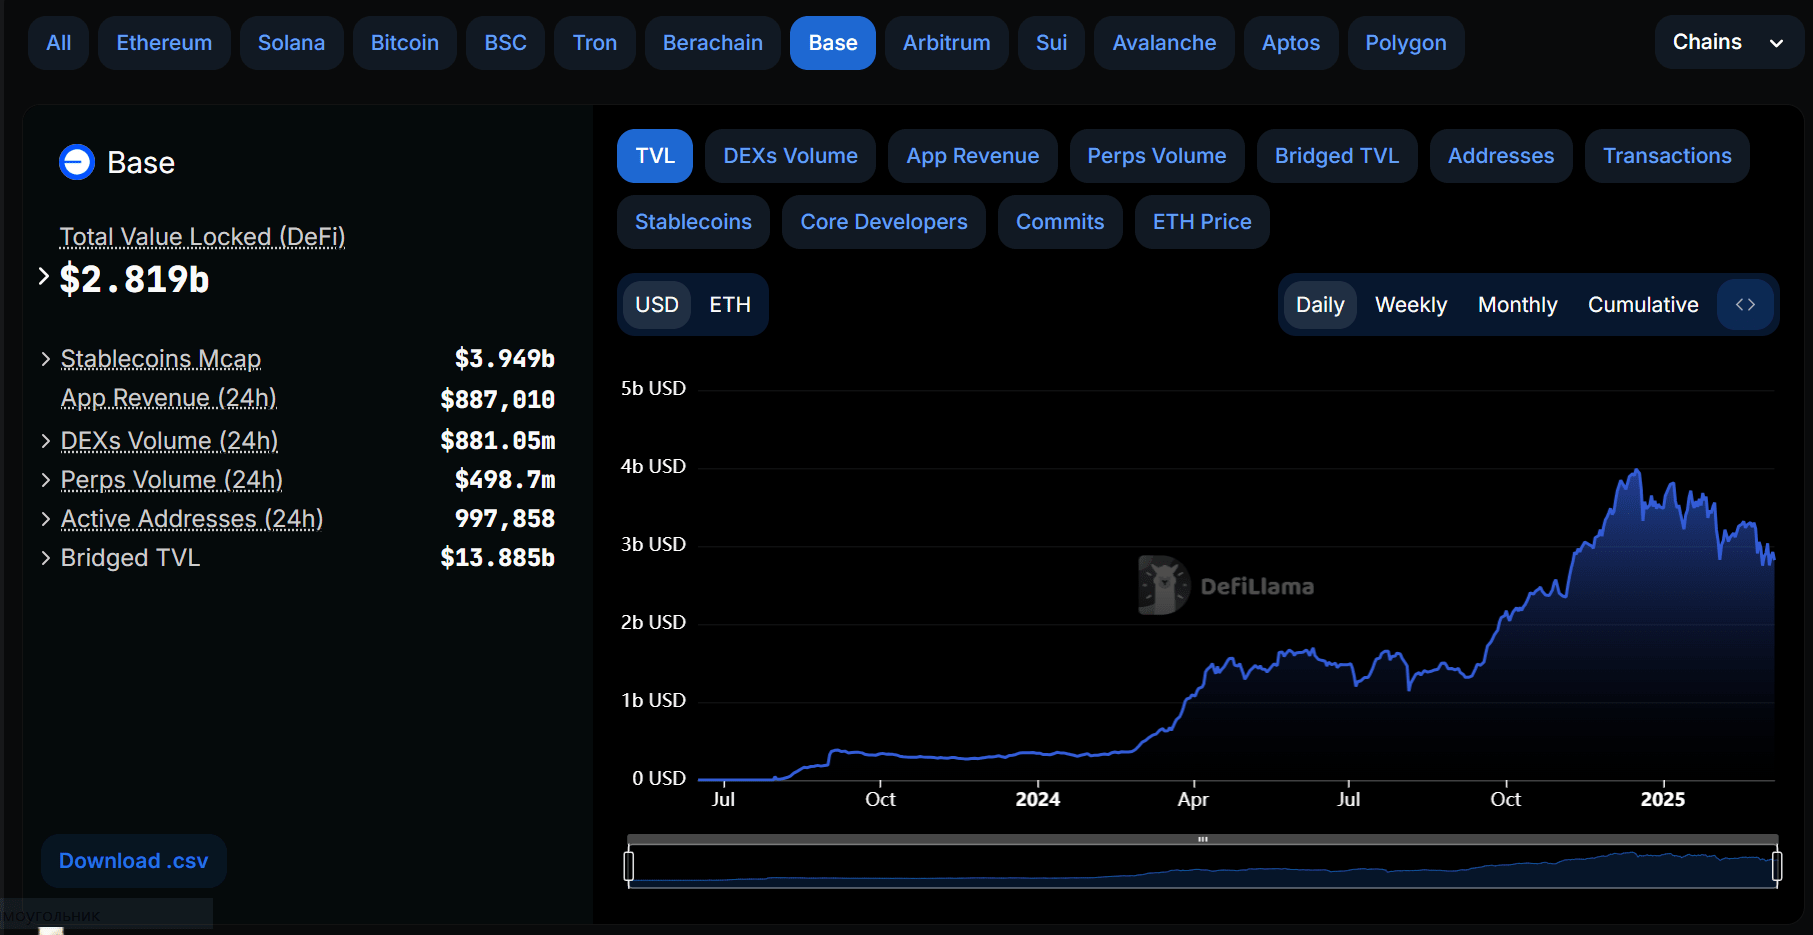This screenshot has width=1813, height=935.
Task: Switch to the Tron chain
Action: (595, 43)
